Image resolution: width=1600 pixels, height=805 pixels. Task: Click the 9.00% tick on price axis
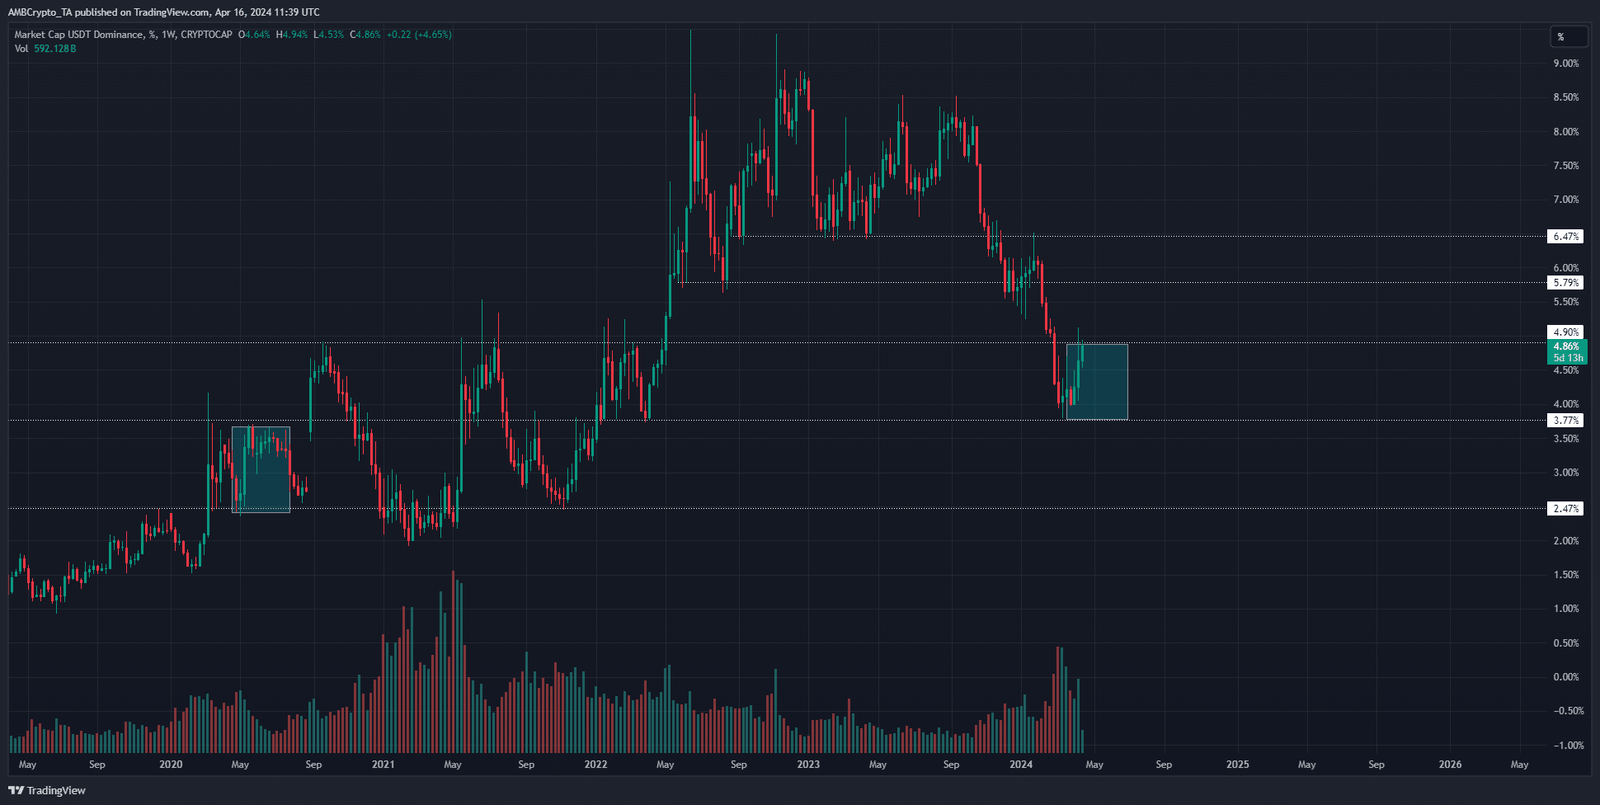pyautogui.click(x=1566, y=63)
